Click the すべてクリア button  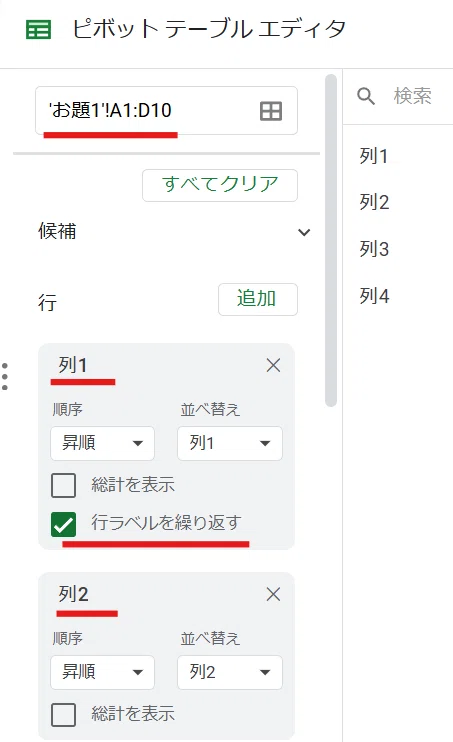coord(220,185)
